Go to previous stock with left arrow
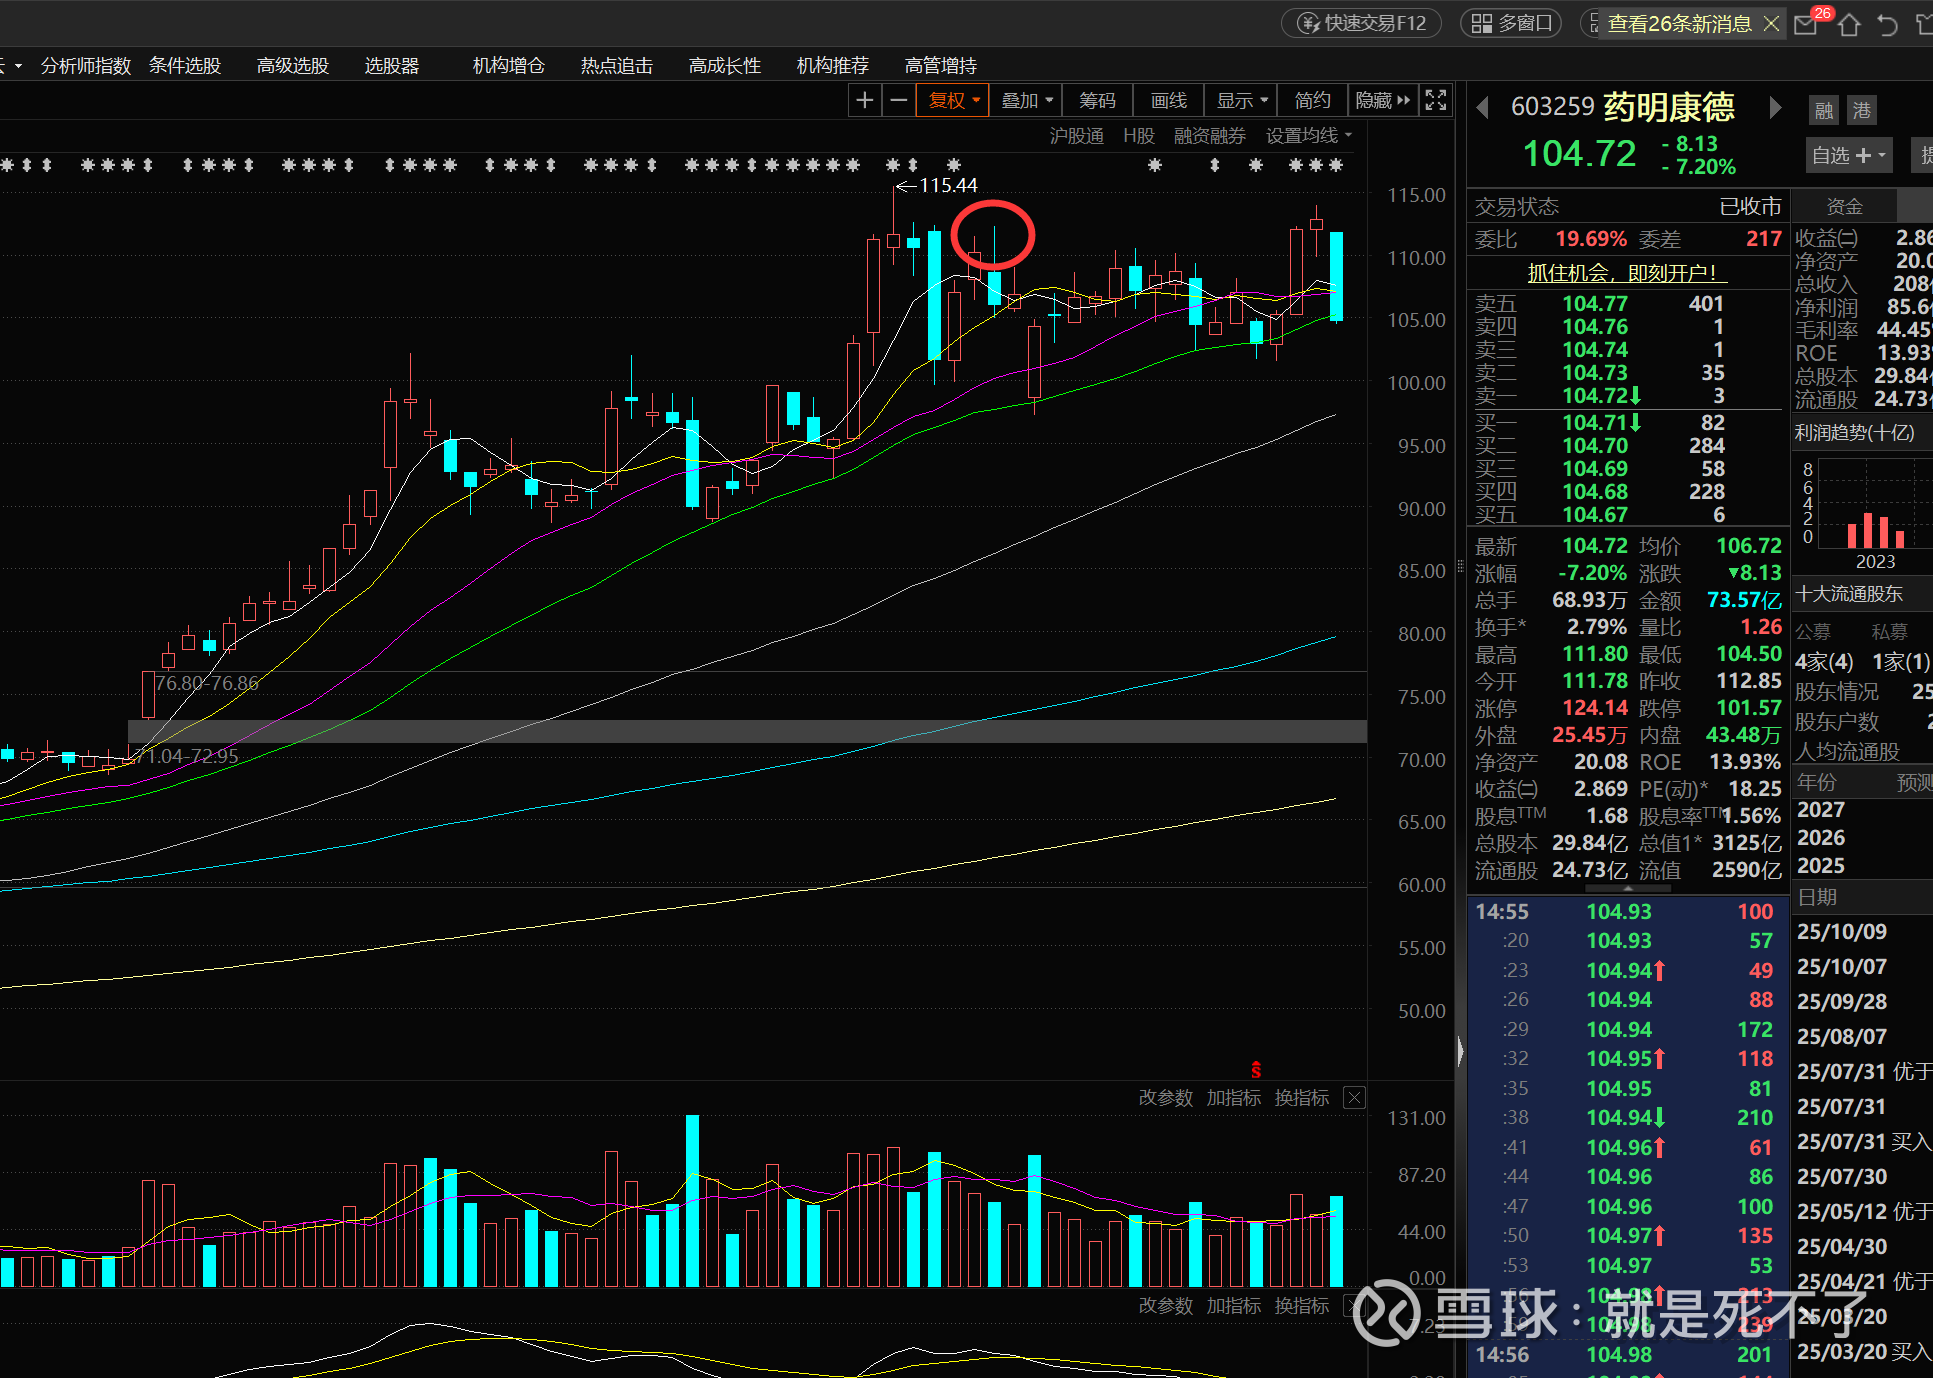The image size is (1933, 1378). pyautogui.click(x=1483, y=107)
